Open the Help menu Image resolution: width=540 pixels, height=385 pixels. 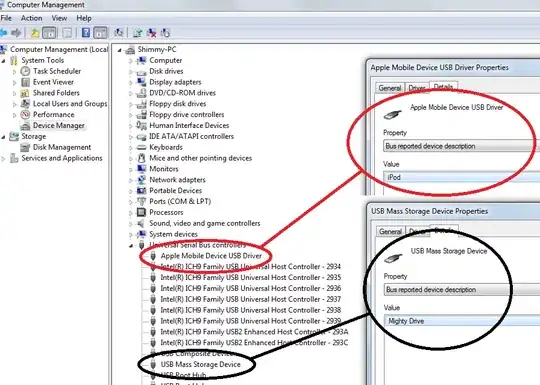pyautogui.click(x=84, y=18)
